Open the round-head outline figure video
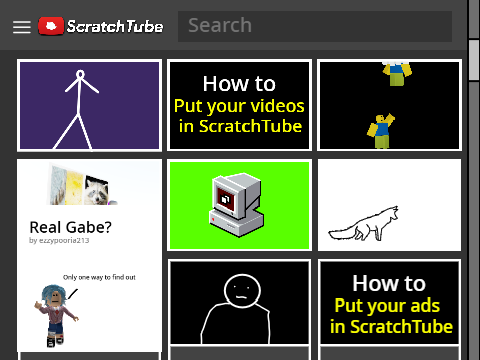This screenshot has width=480, height=360. 239,303
